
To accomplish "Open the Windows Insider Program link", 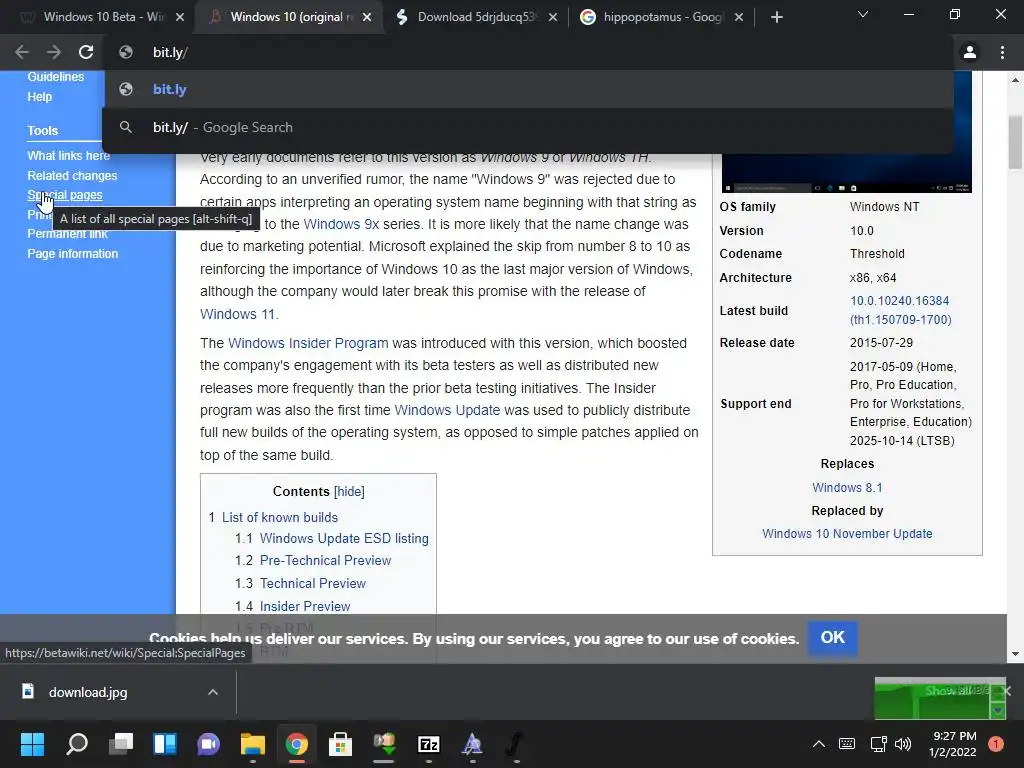I will tap(308, 343).
